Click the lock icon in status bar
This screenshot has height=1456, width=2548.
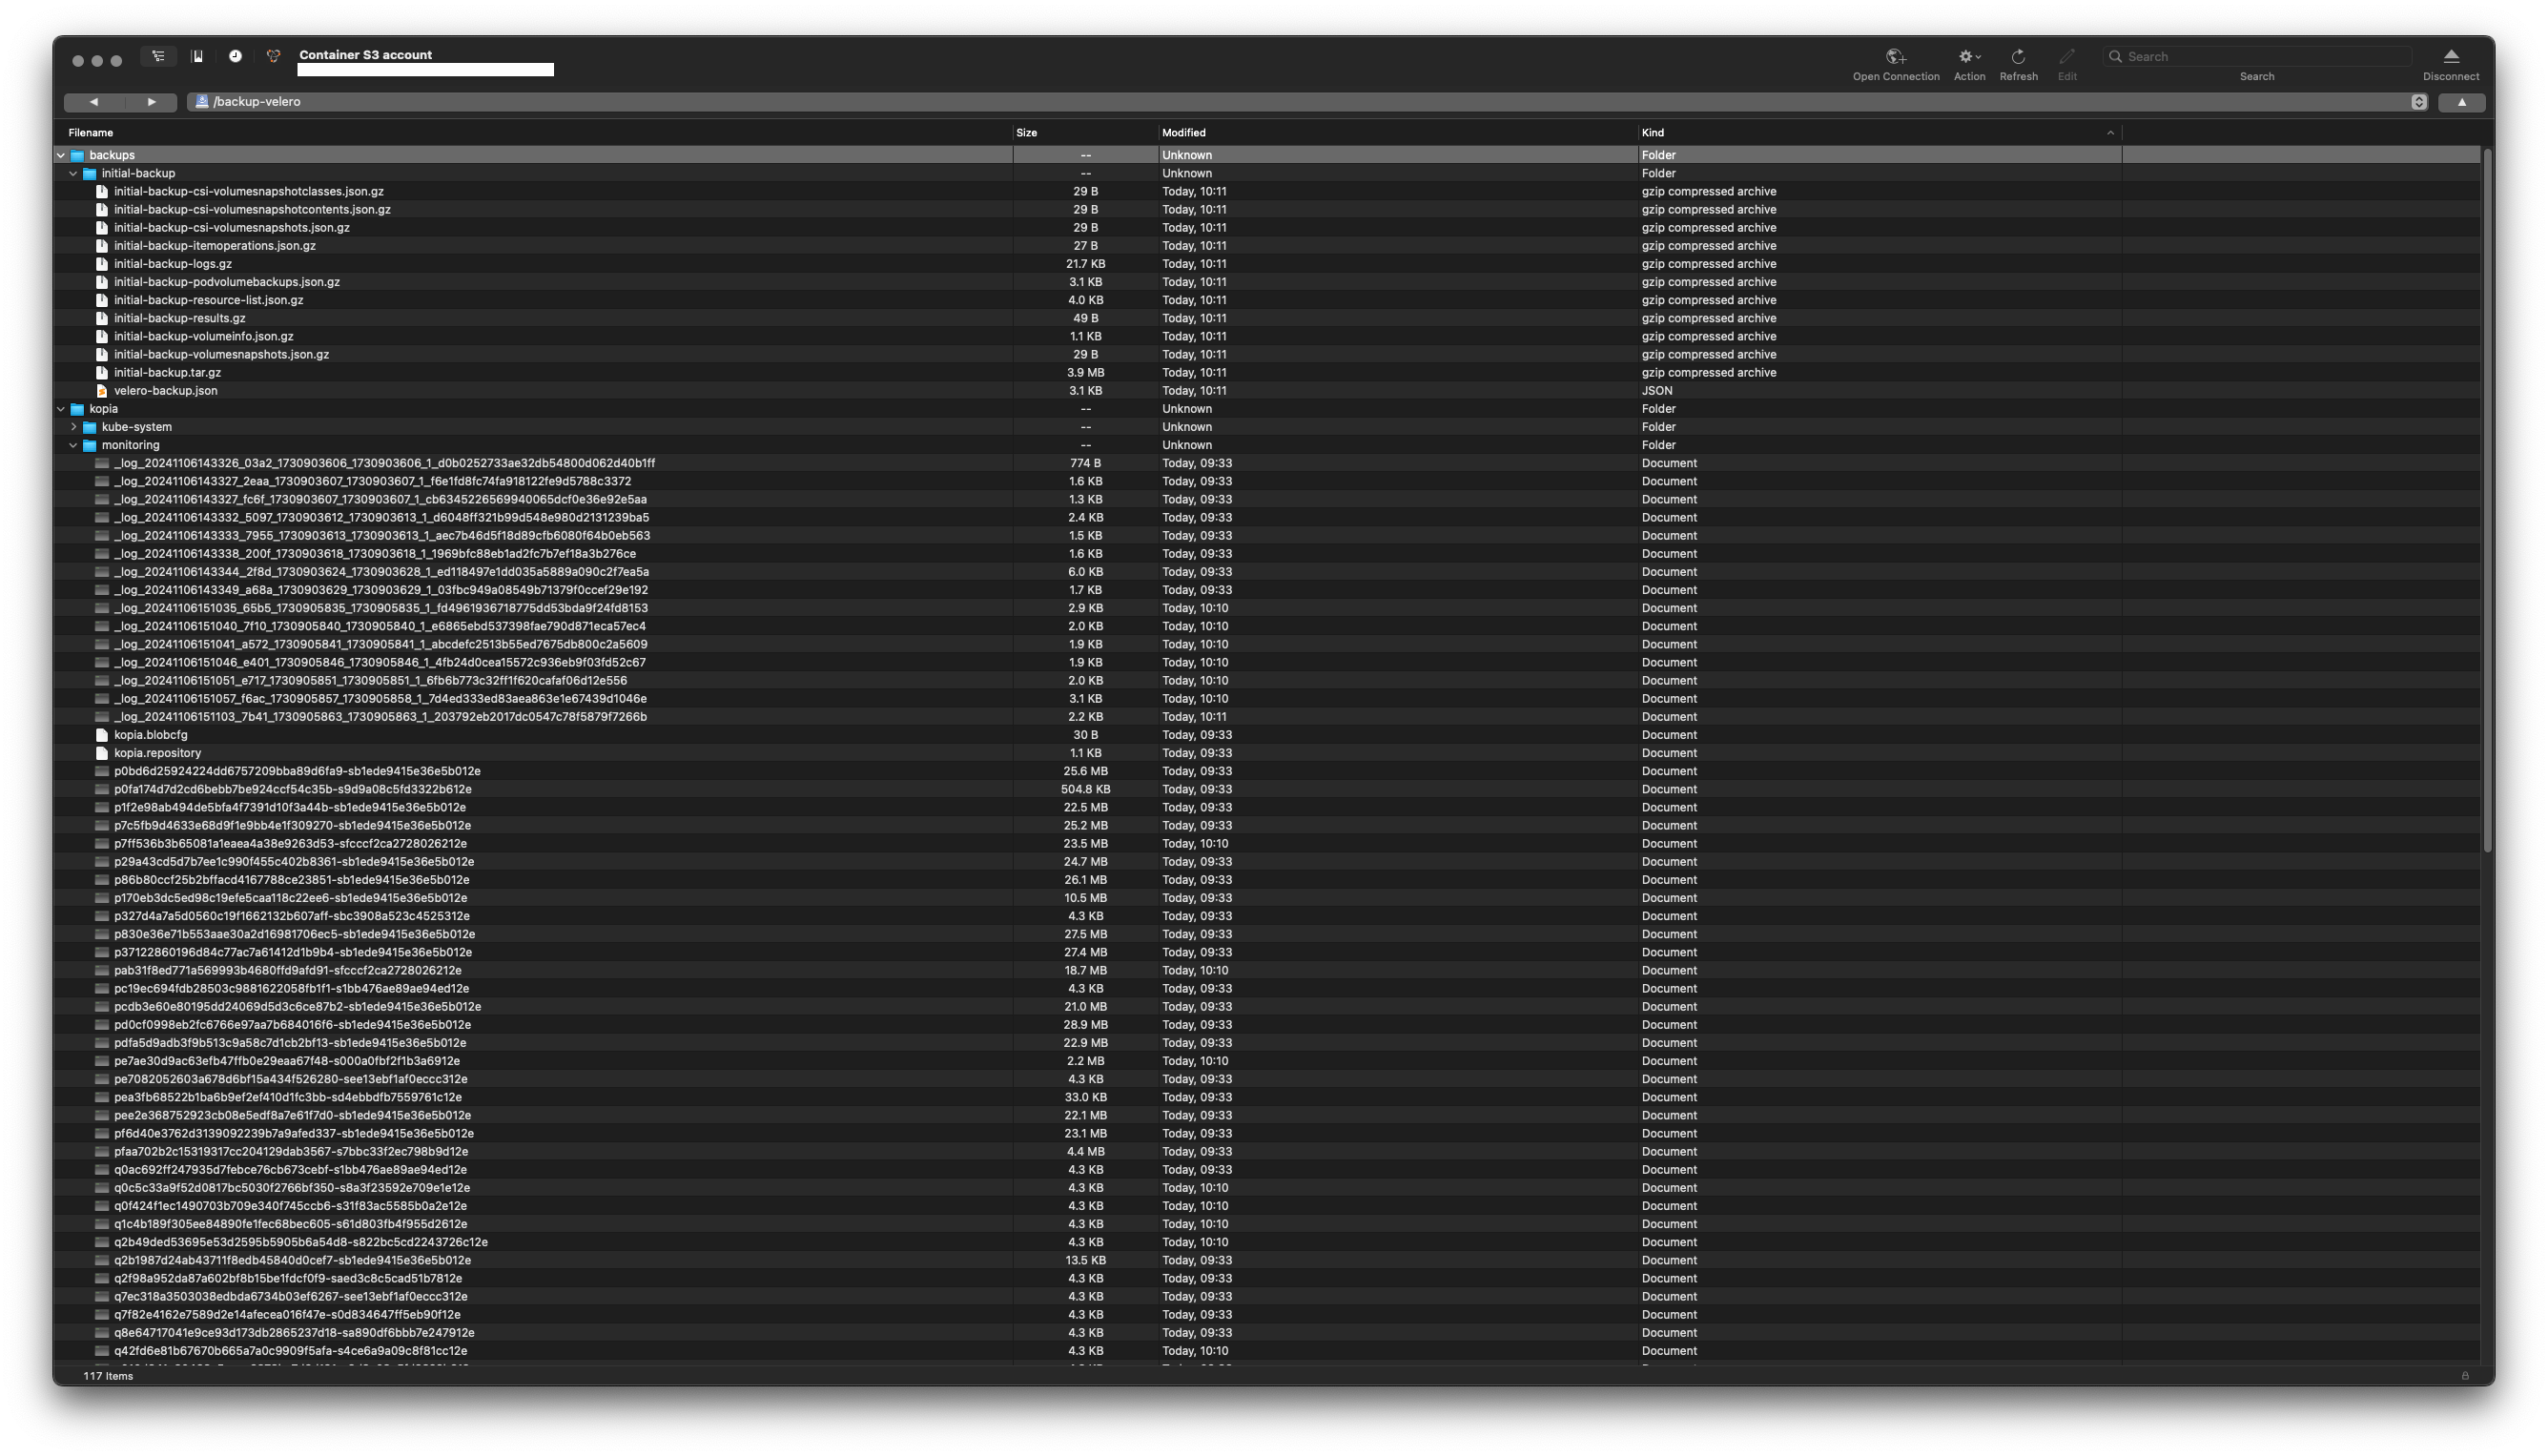click(x=2464, y=1376)
